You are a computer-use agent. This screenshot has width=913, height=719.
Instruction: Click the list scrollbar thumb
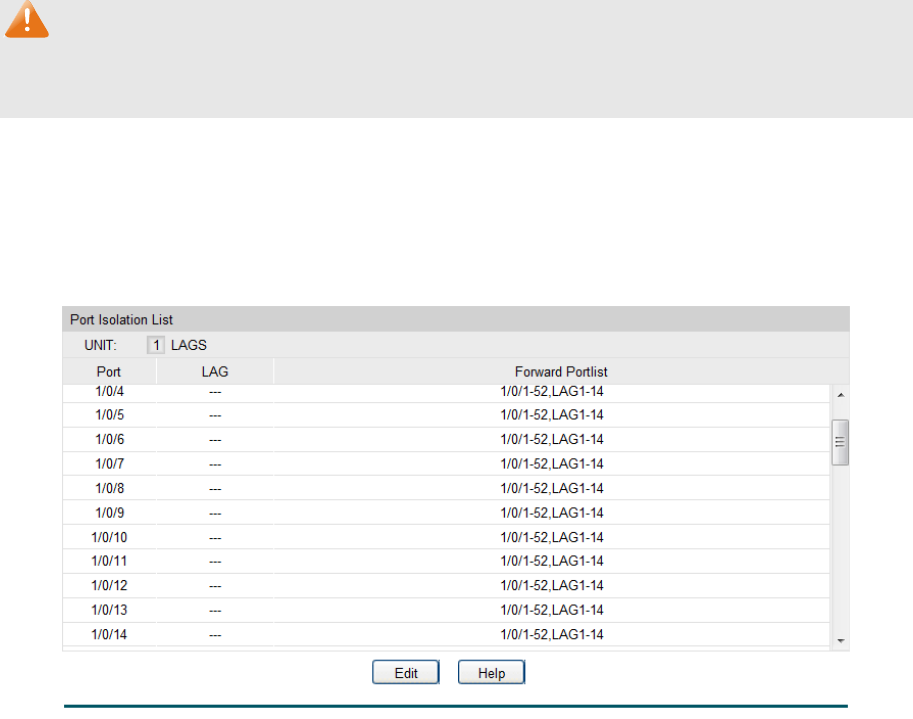click(840, 442)
